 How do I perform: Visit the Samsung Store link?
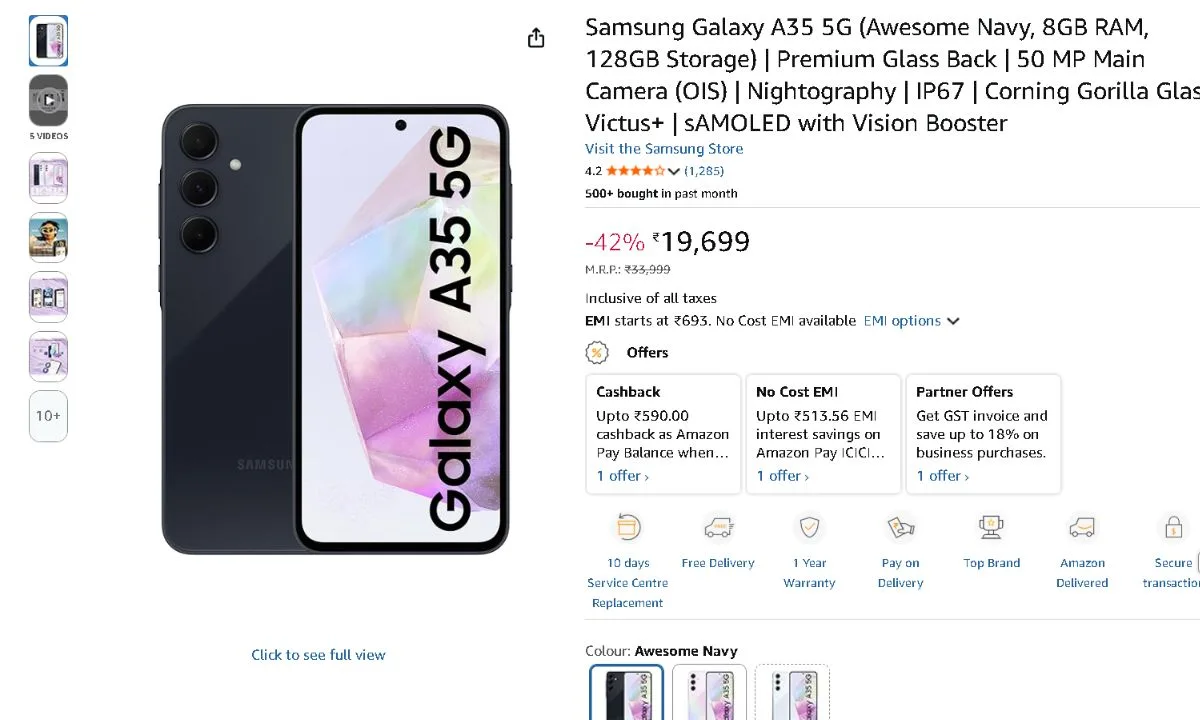click(664, 149)
